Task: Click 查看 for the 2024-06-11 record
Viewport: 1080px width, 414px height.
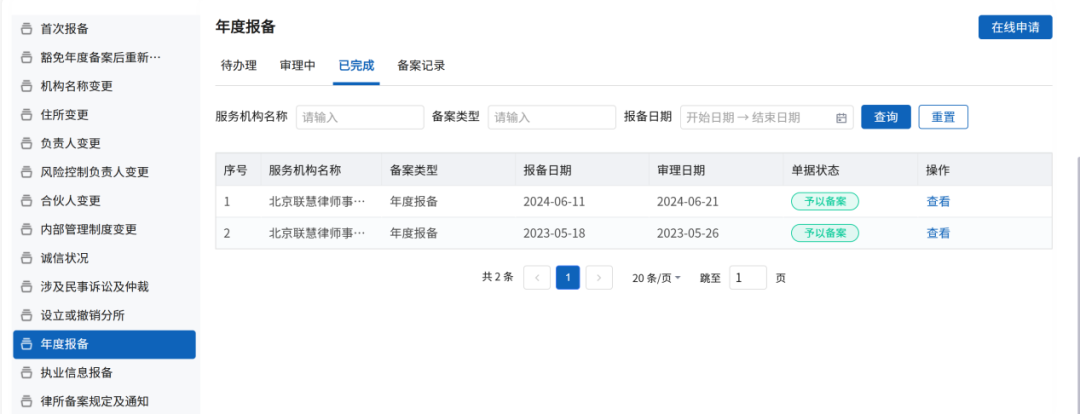Action: [x=938, y=202]
